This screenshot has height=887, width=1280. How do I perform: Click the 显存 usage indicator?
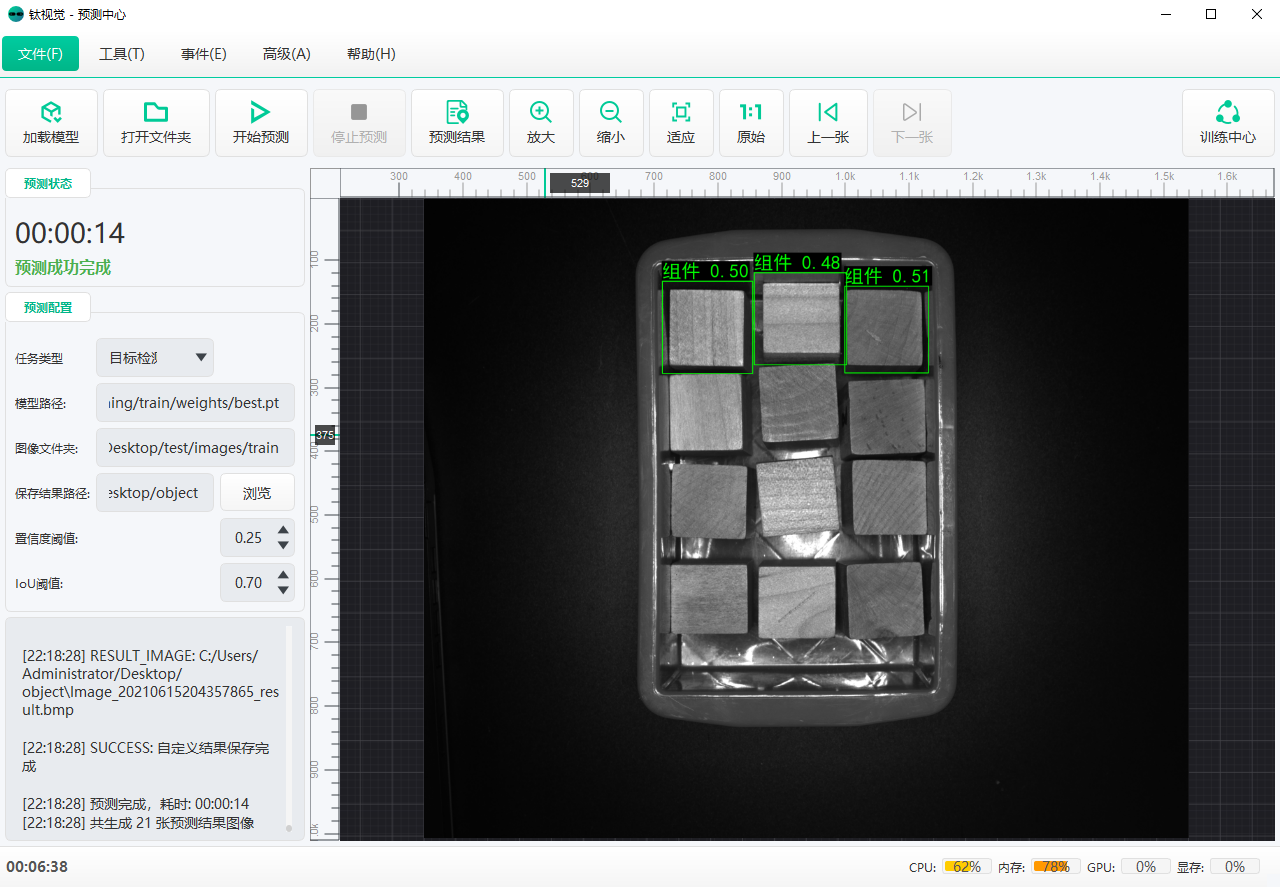coord(1235,867)
